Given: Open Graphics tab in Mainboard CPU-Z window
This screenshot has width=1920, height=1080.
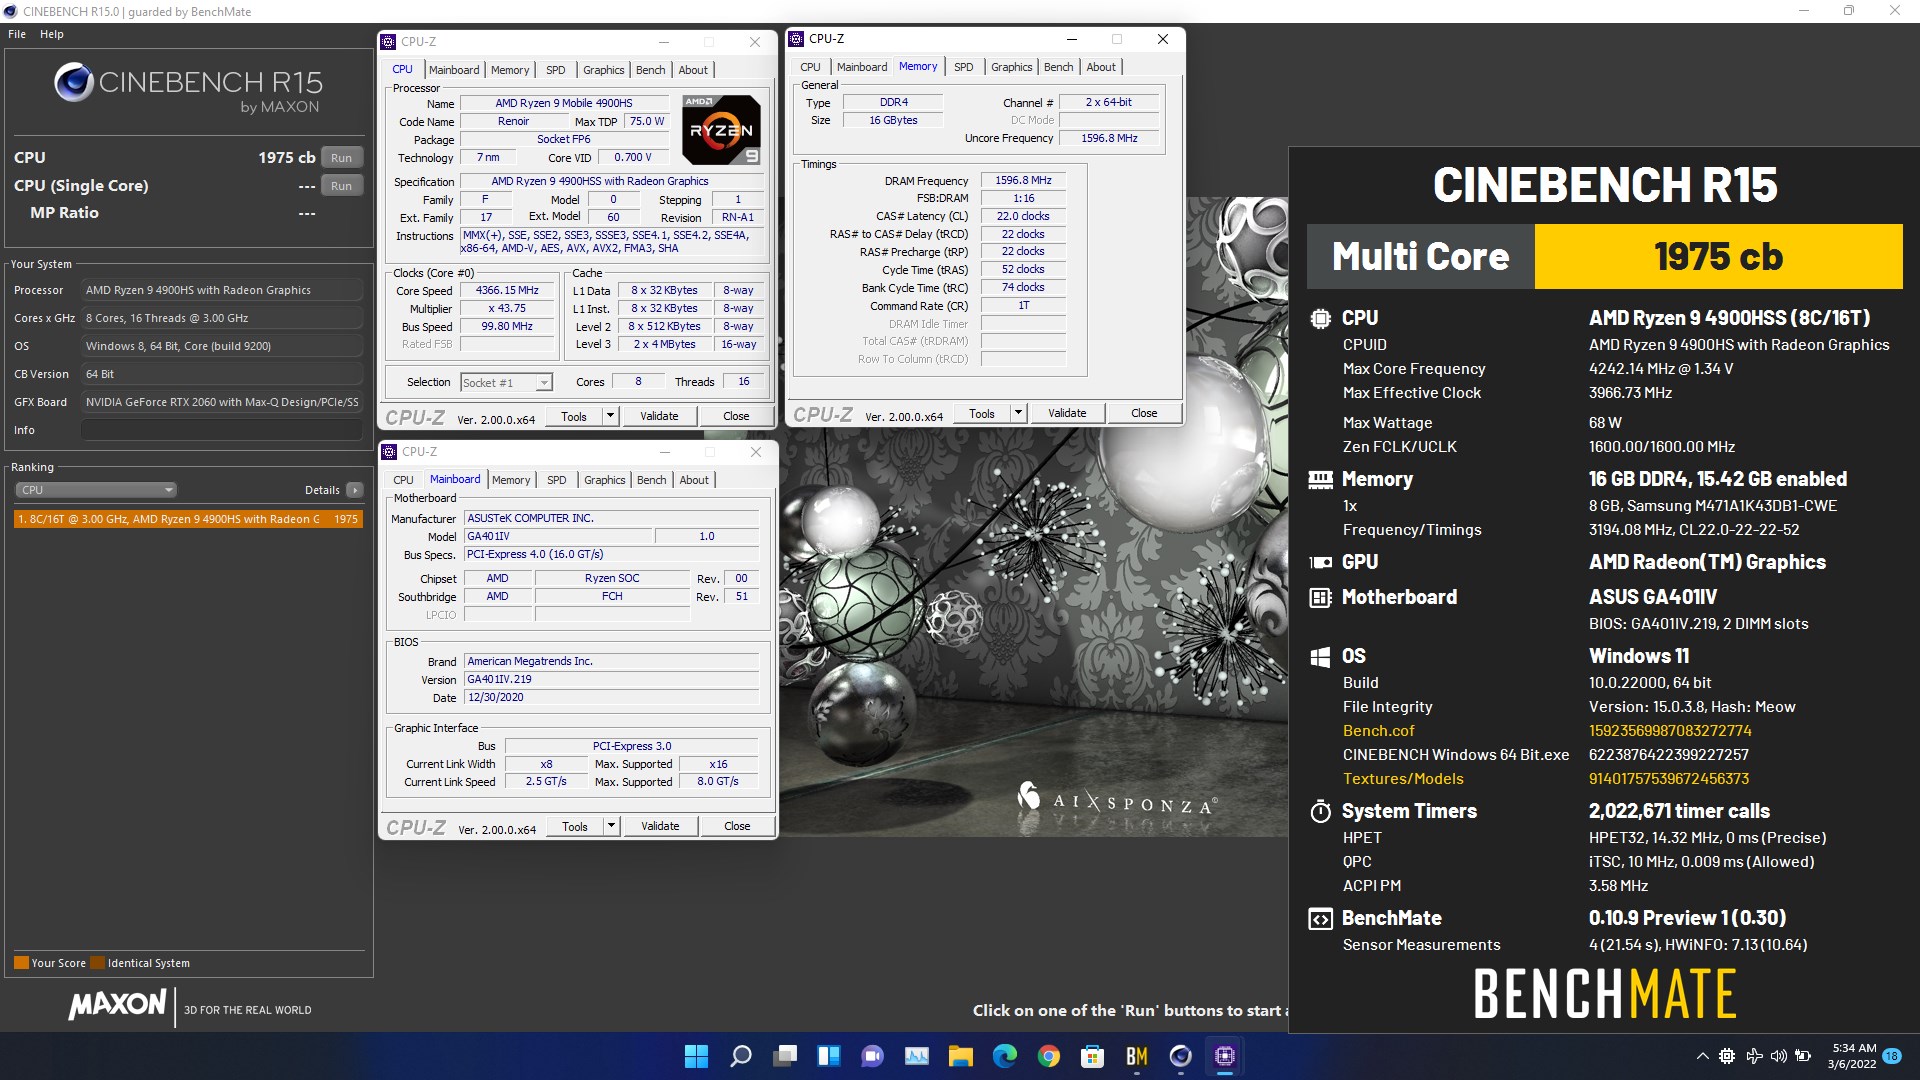Looking at the screenshot, I should click(605, 480).
